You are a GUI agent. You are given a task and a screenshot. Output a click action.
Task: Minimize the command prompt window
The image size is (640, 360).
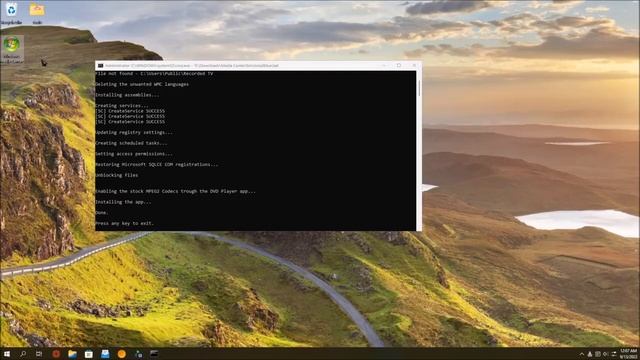[x=384, y=65]
